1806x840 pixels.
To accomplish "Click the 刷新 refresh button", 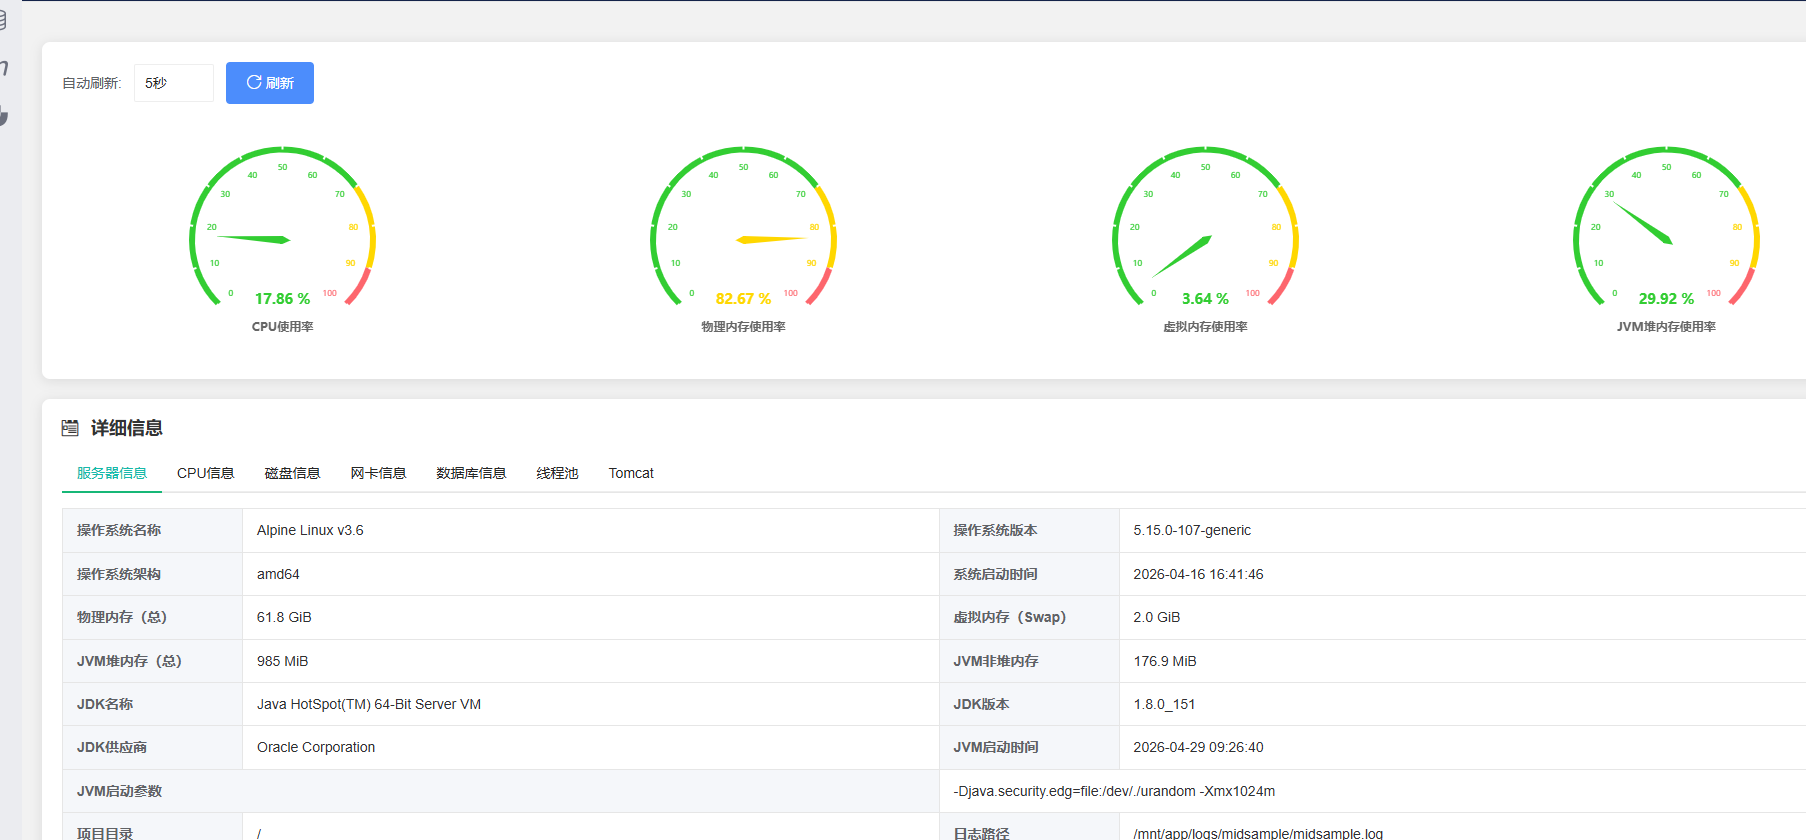I will click(x=270, y=83).
